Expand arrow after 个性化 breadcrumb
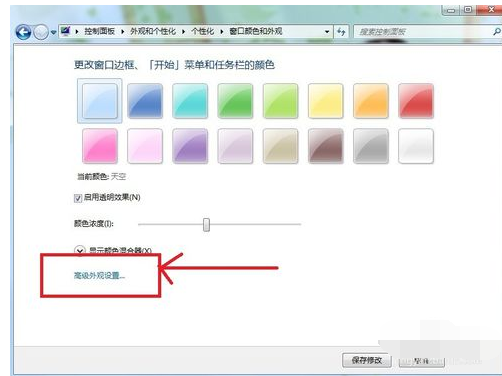502x376 pixels. coord(222,32)
